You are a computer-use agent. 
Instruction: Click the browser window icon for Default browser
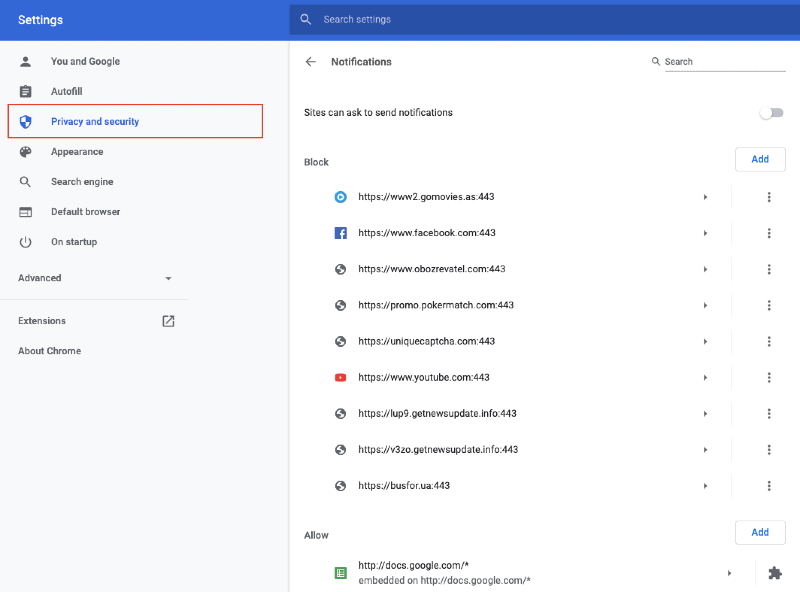click(26, 212)
